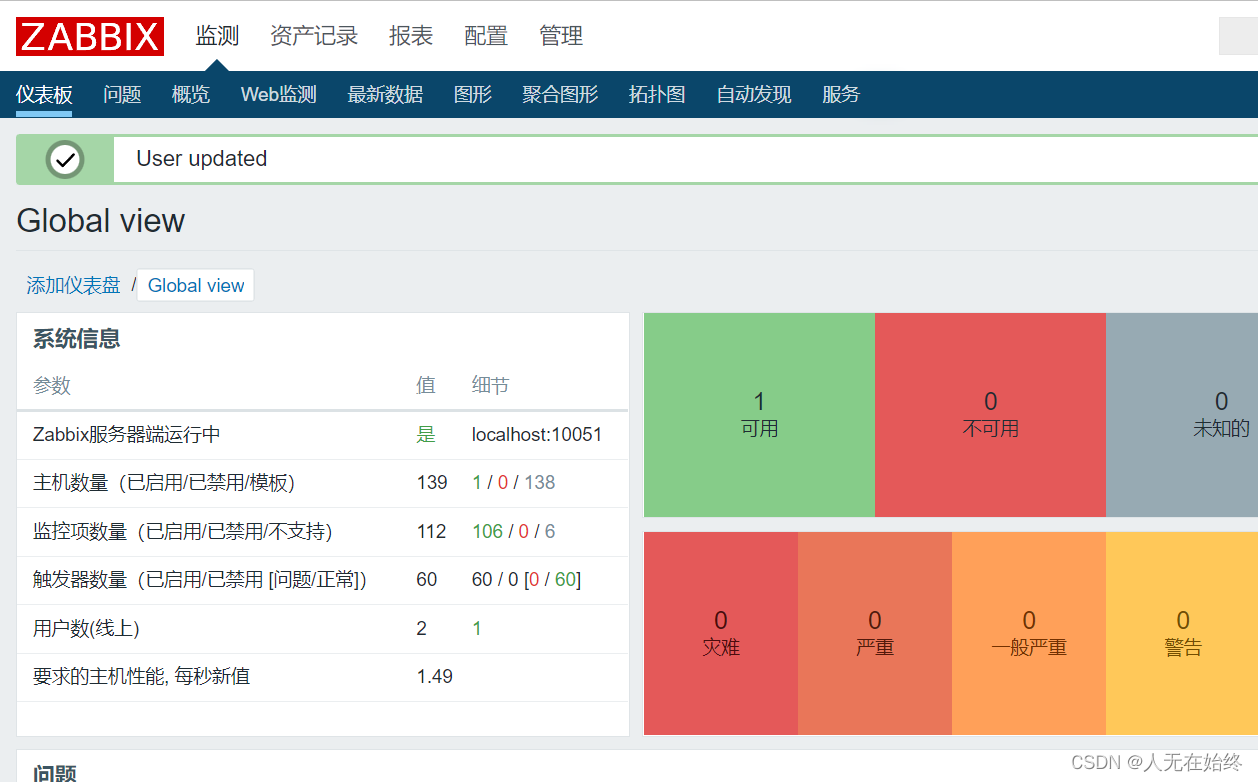Viewport: 1258px width, 782px height.
Task: Click the 灾难 severity block
Action: [720, 633]
